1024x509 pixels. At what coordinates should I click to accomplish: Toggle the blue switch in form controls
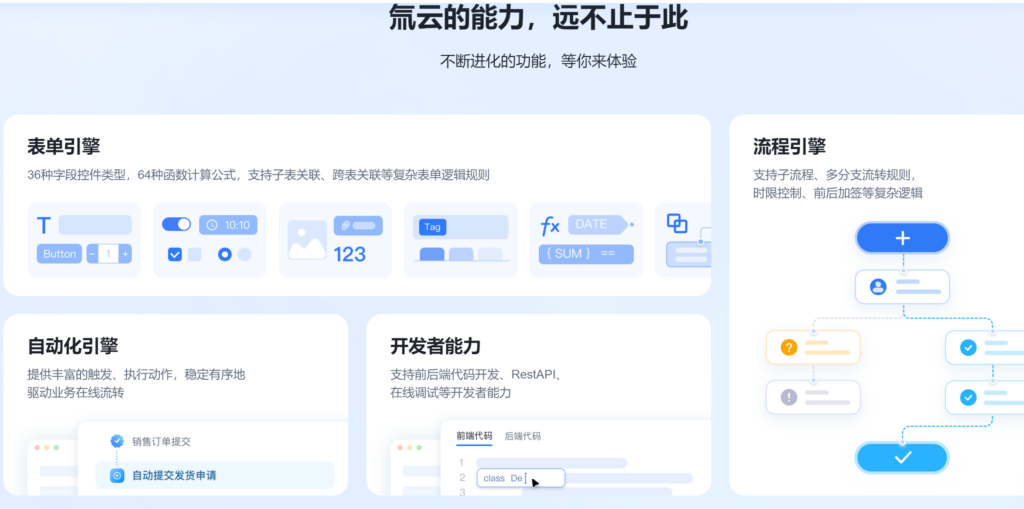pyautogui.click(x=176, y=224)
